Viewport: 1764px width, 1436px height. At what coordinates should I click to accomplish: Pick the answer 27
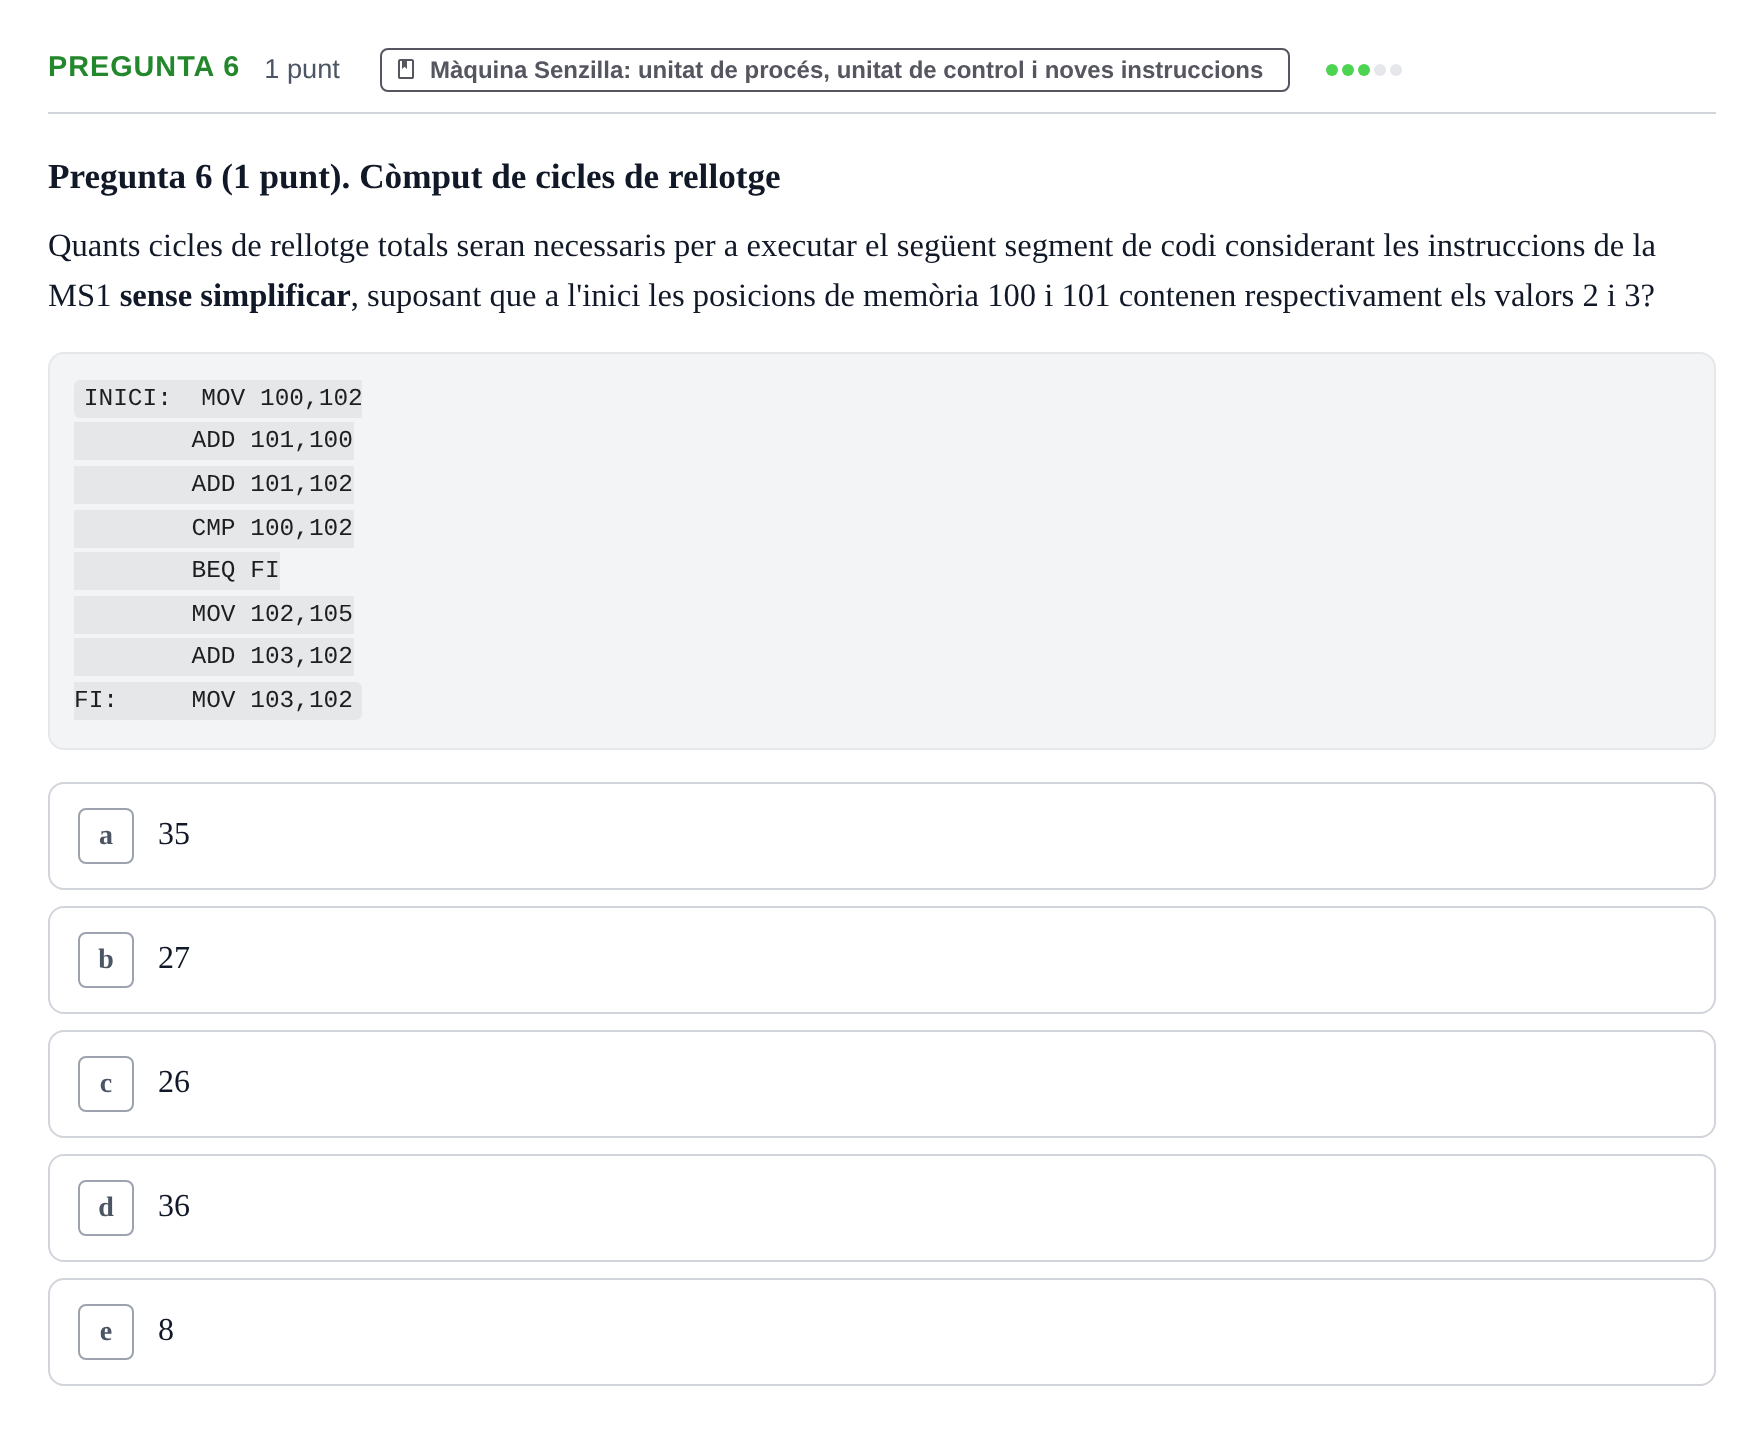[x=881, y=960]
